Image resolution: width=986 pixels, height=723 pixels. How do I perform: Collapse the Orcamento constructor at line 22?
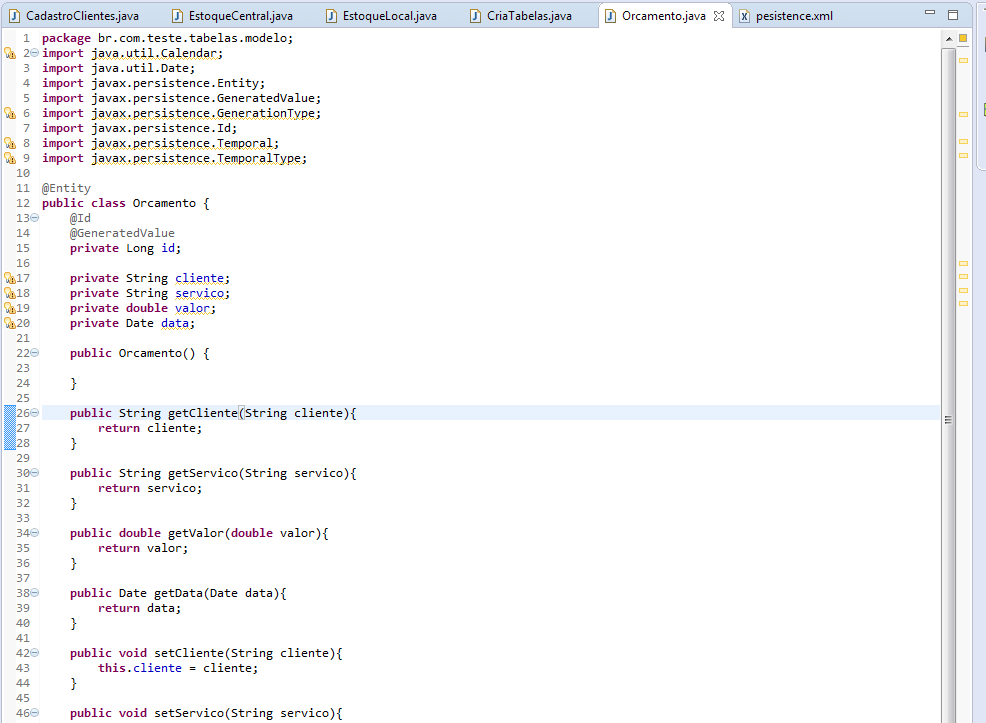click(35, 353)
